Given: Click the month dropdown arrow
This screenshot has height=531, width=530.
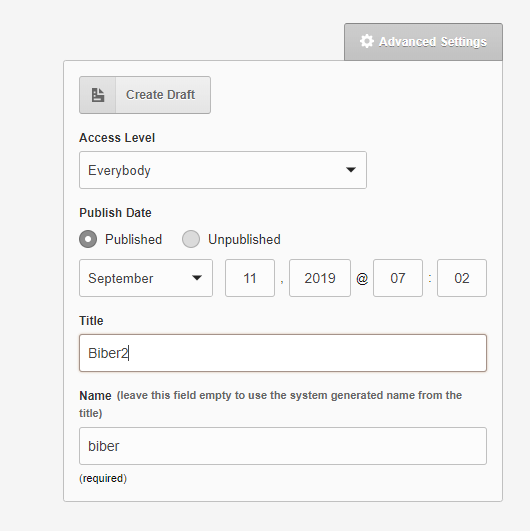Looking at the screenshot, I should 197,278.
